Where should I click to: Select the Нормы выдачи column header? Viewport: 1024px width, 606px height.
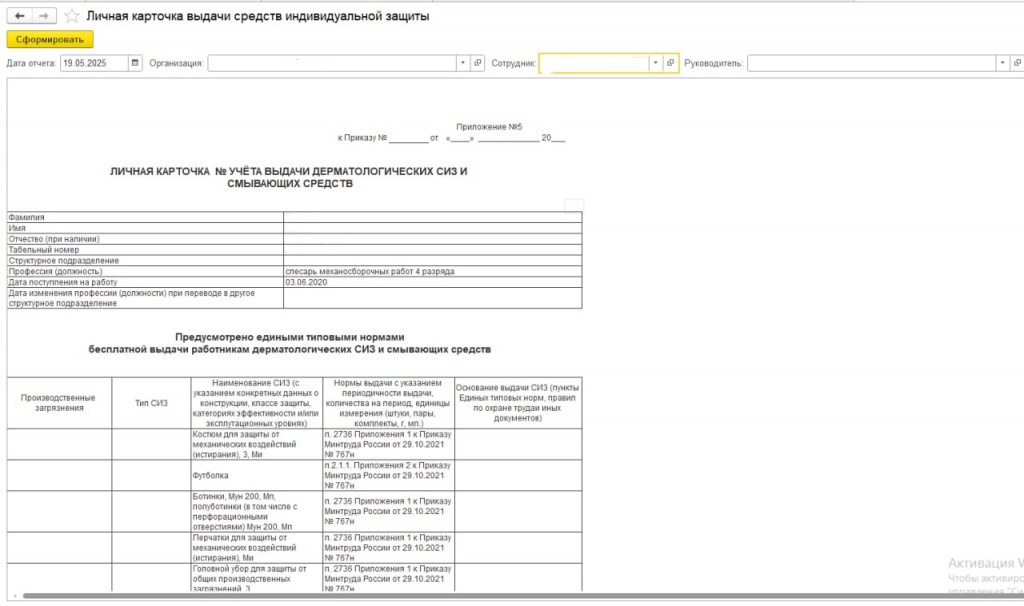pyautogui.click(x=389, y=403)
